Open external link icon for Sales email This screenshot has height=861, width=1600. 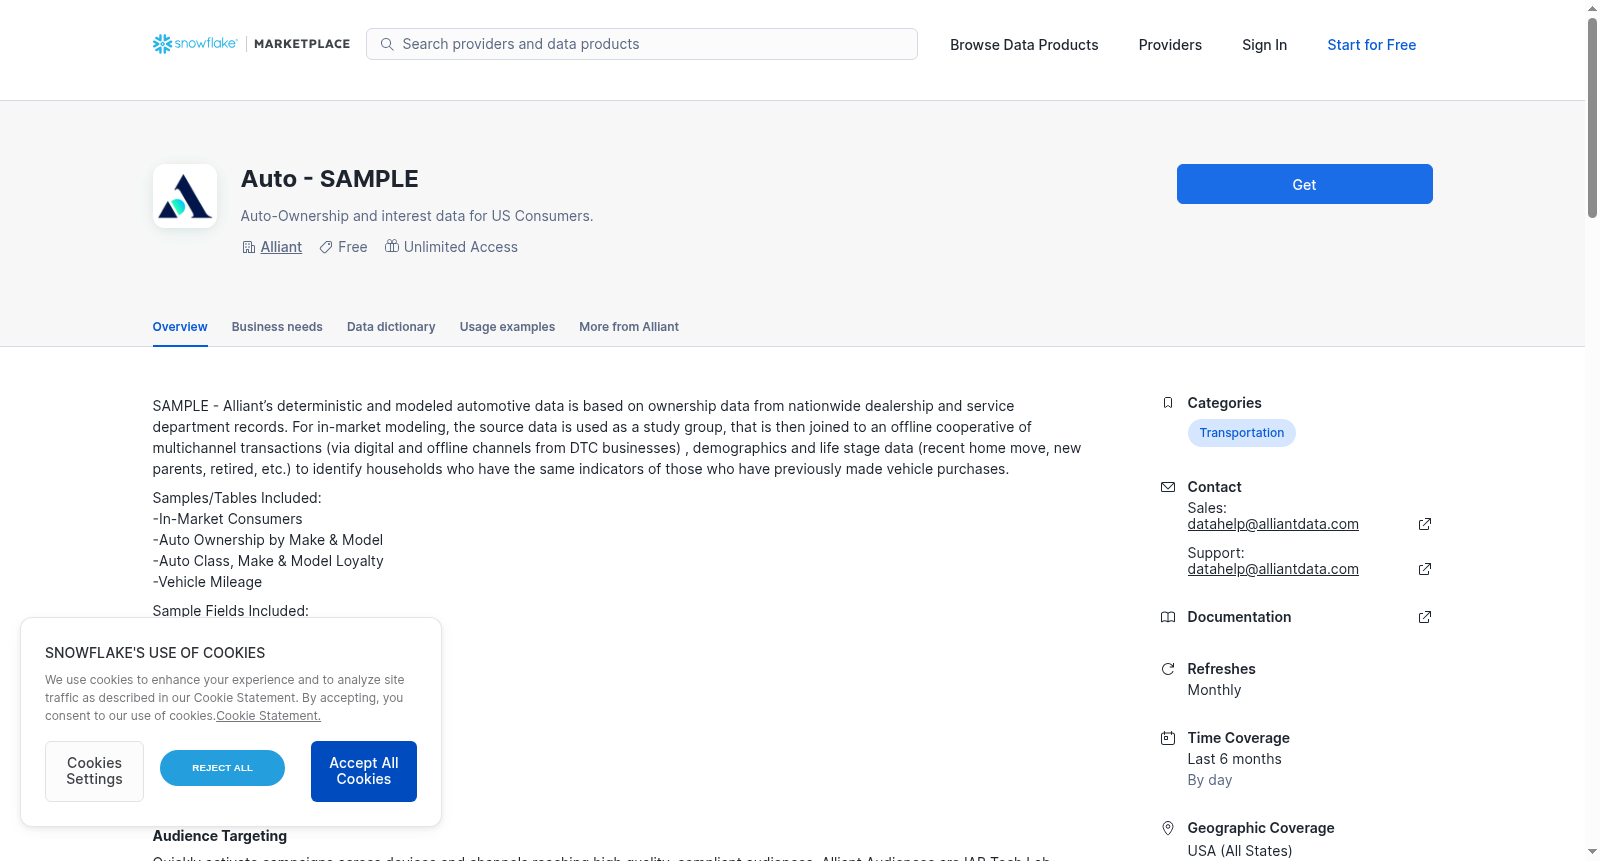(1425, 524)
